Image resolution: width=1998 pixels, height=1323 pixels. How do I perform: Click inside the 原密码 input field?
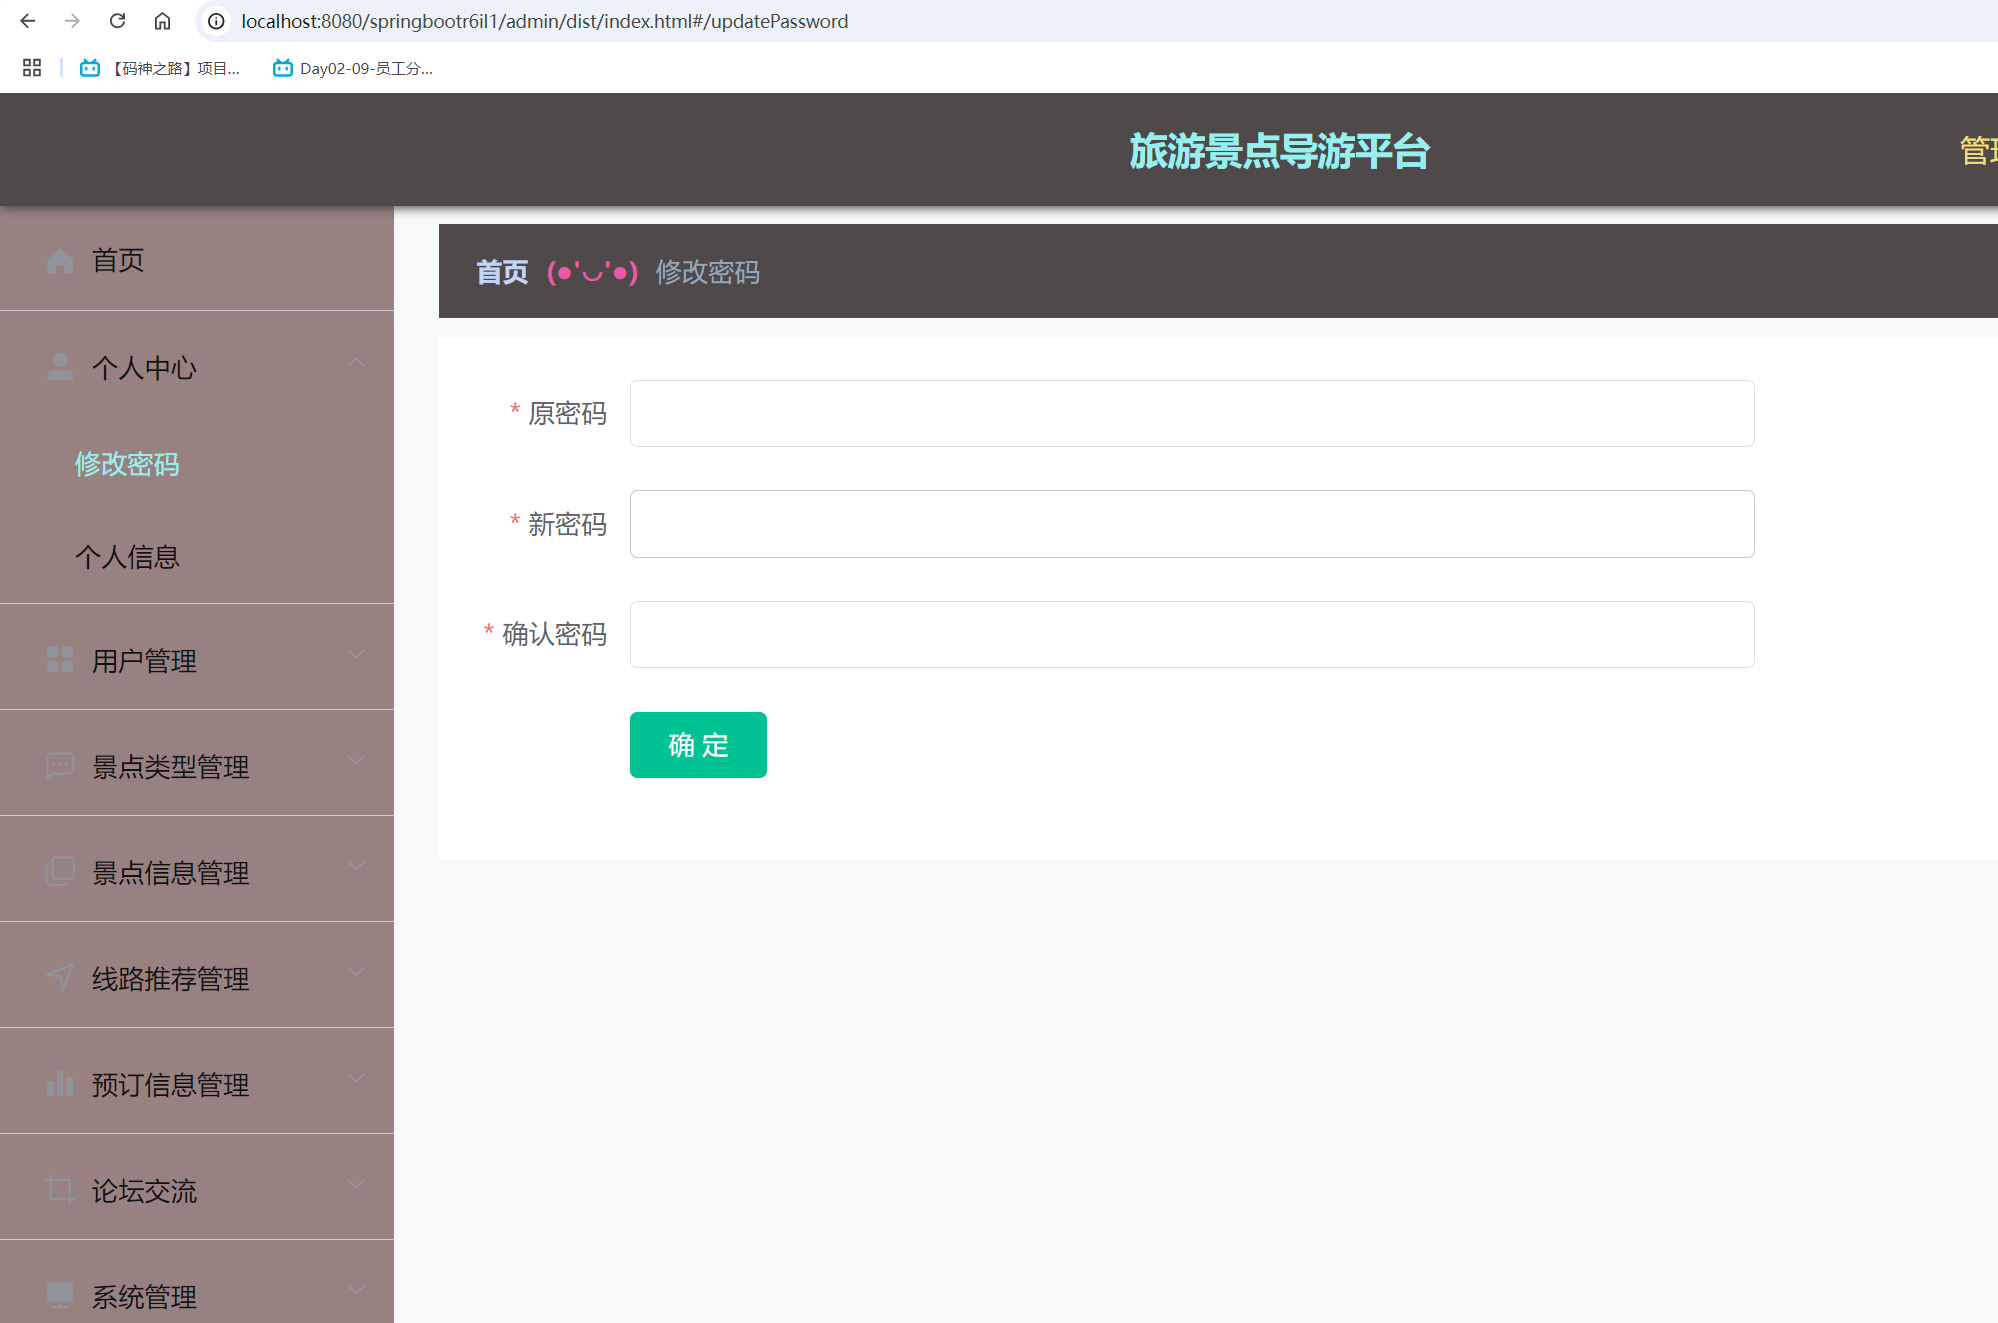[x=1190, y=413]
